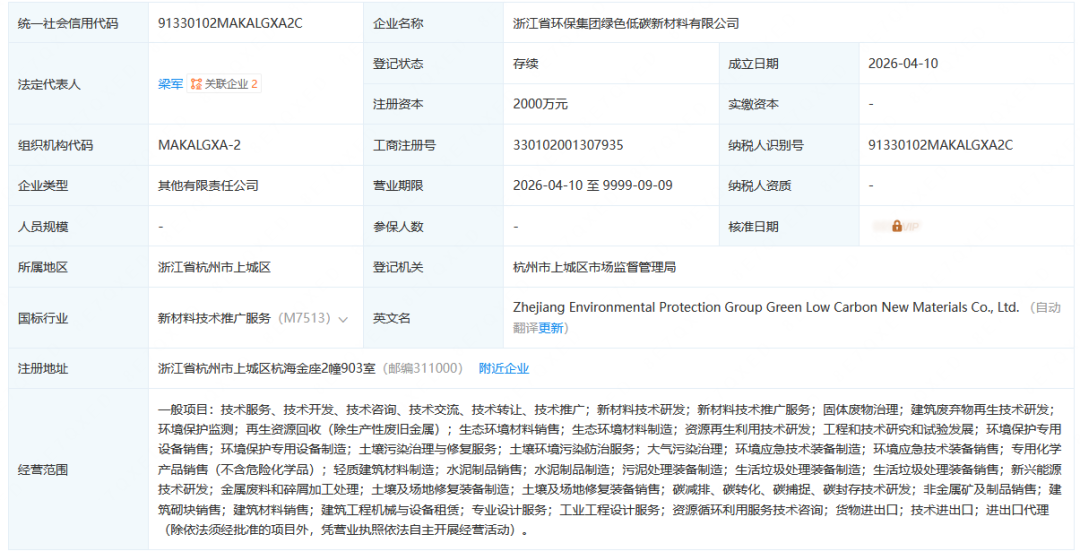Click the 注册资本 label cell

[x=433, y=104]
